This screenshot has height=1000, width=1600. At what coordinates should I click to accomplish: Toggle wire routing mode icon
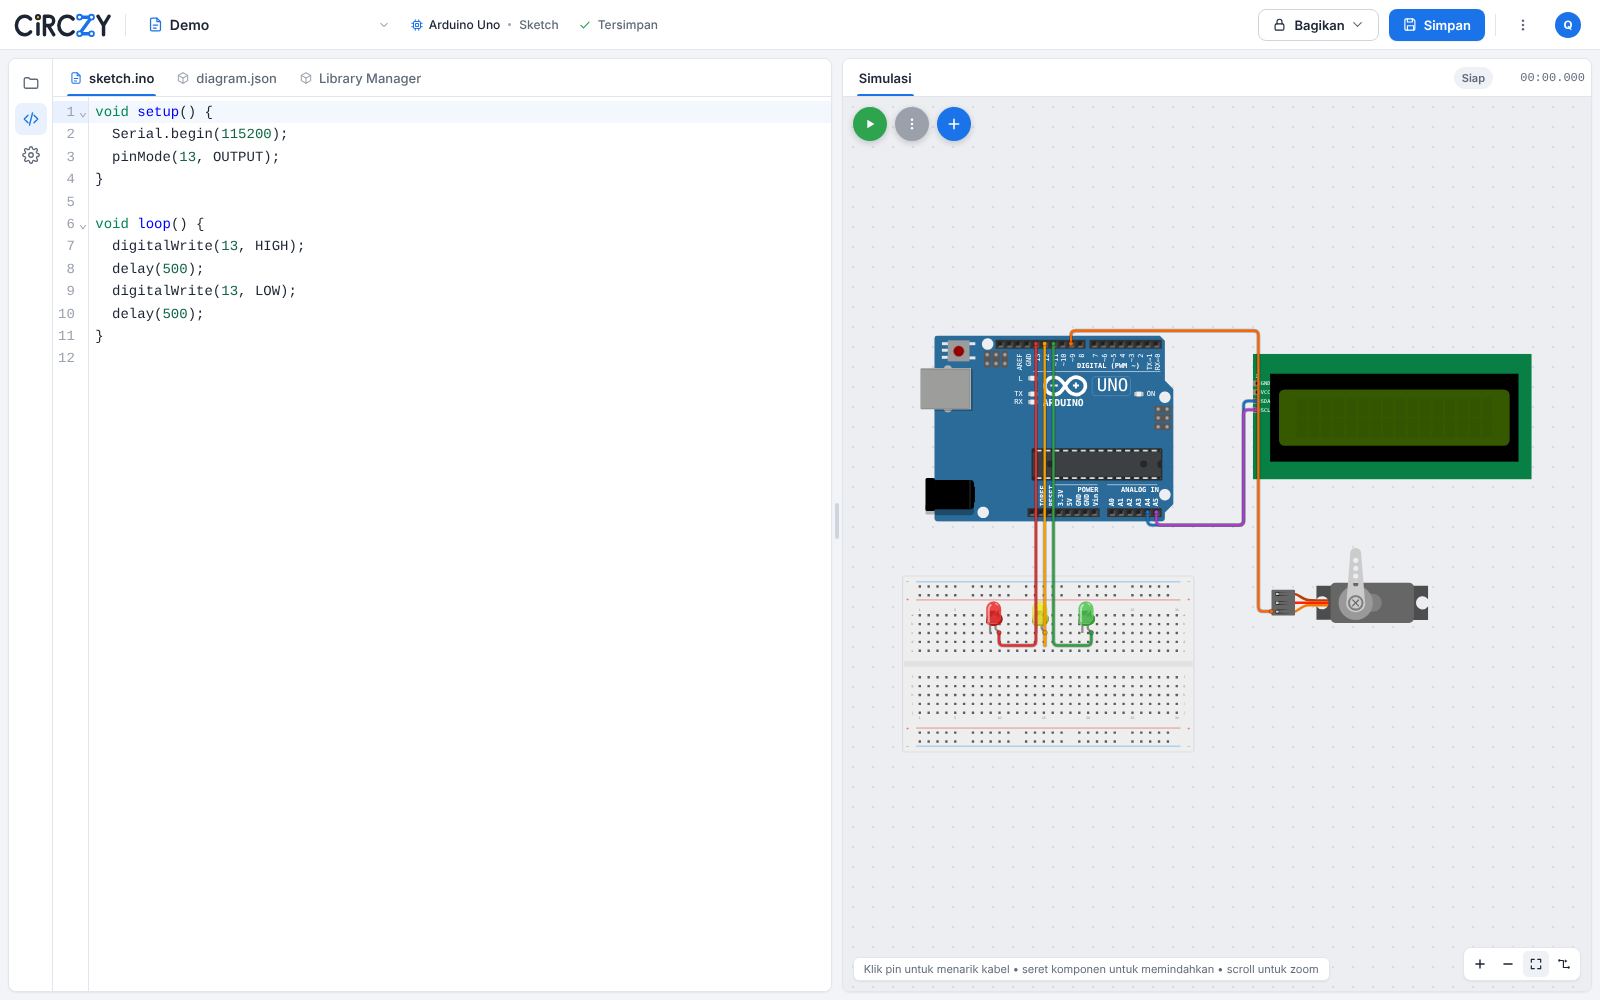(1564, 964)
